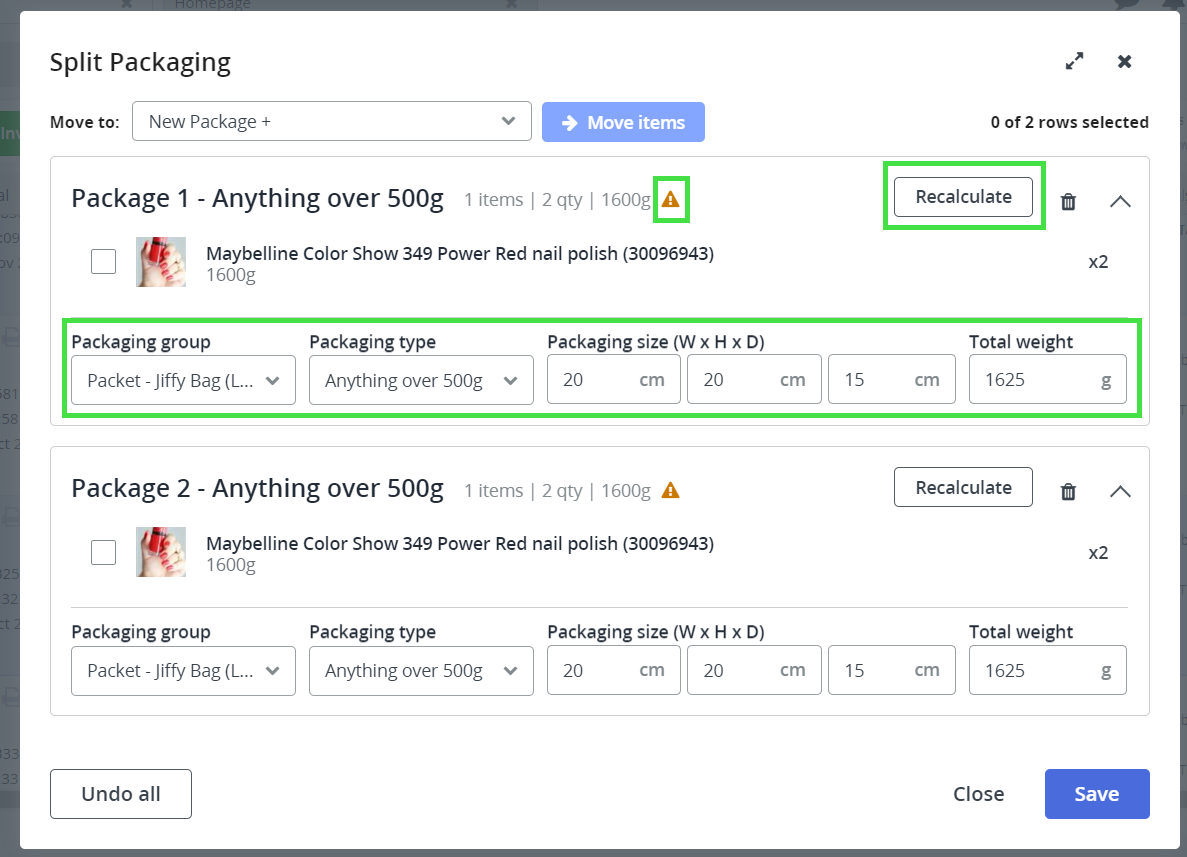Click Recalculate for Package 2
Viewport: 1187px width, 857px height.
pyautogui.click(x=963, y=487)
